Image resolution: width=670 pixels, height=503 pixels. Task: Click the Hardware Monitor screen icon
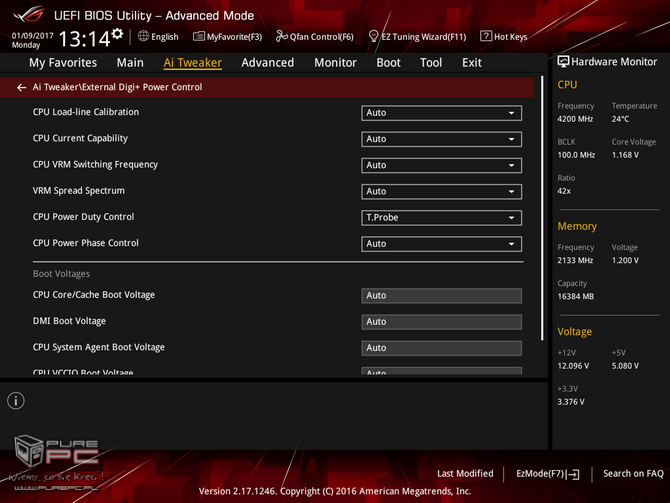coord(563,62)
